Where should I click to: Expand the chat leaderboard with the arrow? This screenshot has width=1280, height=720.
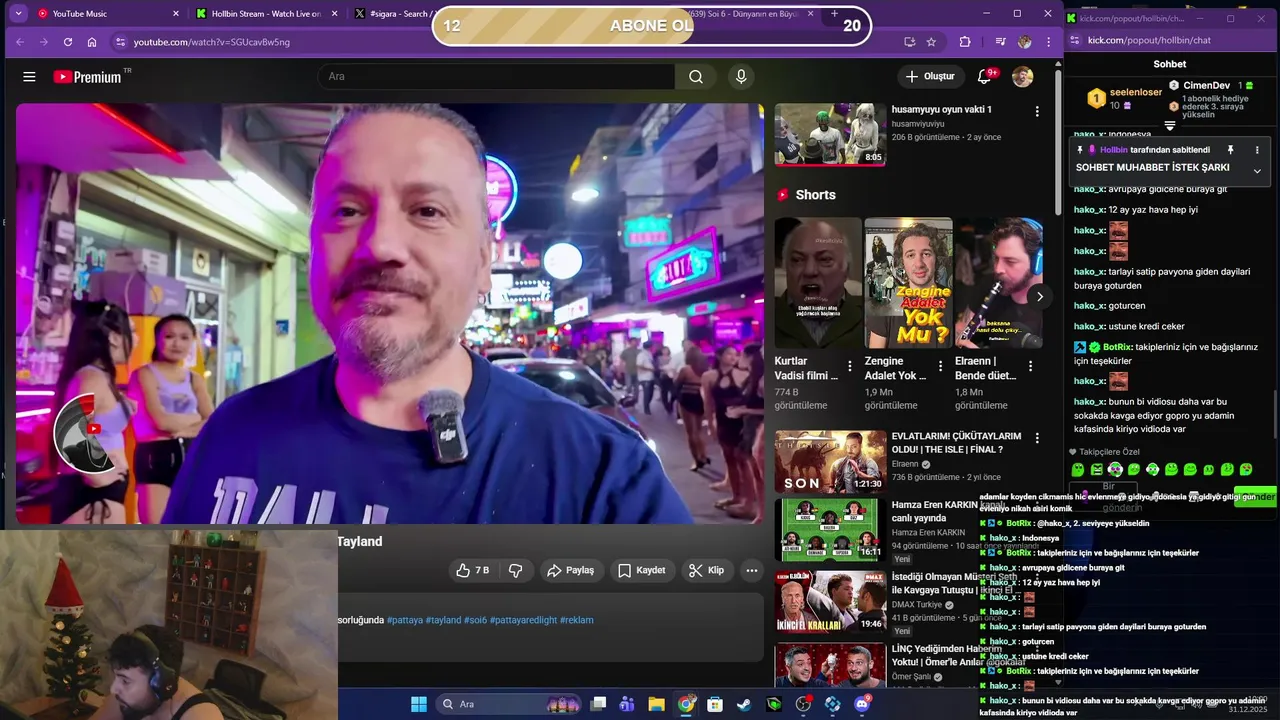(x=1170, y=126)
